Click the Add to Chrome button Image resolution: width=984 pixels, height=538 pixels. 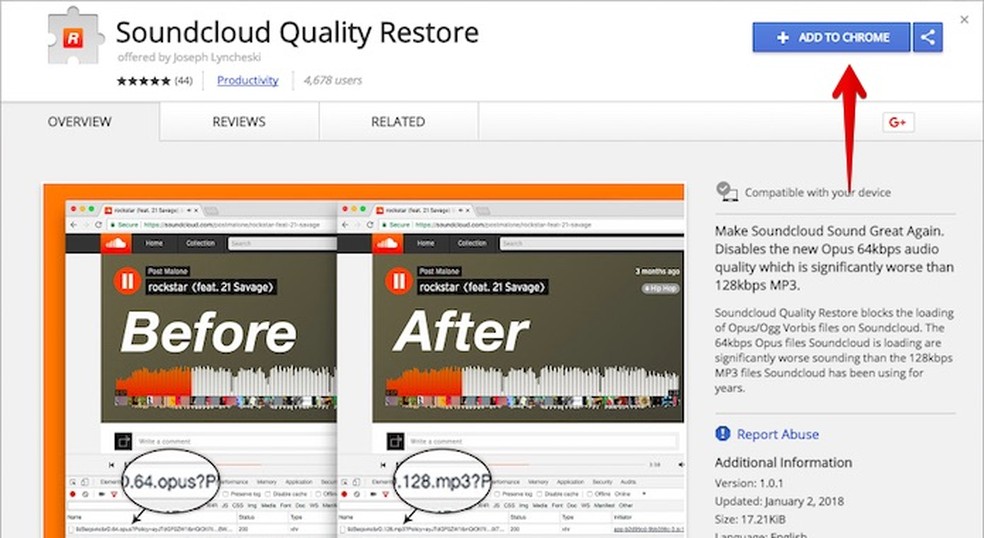832,38
